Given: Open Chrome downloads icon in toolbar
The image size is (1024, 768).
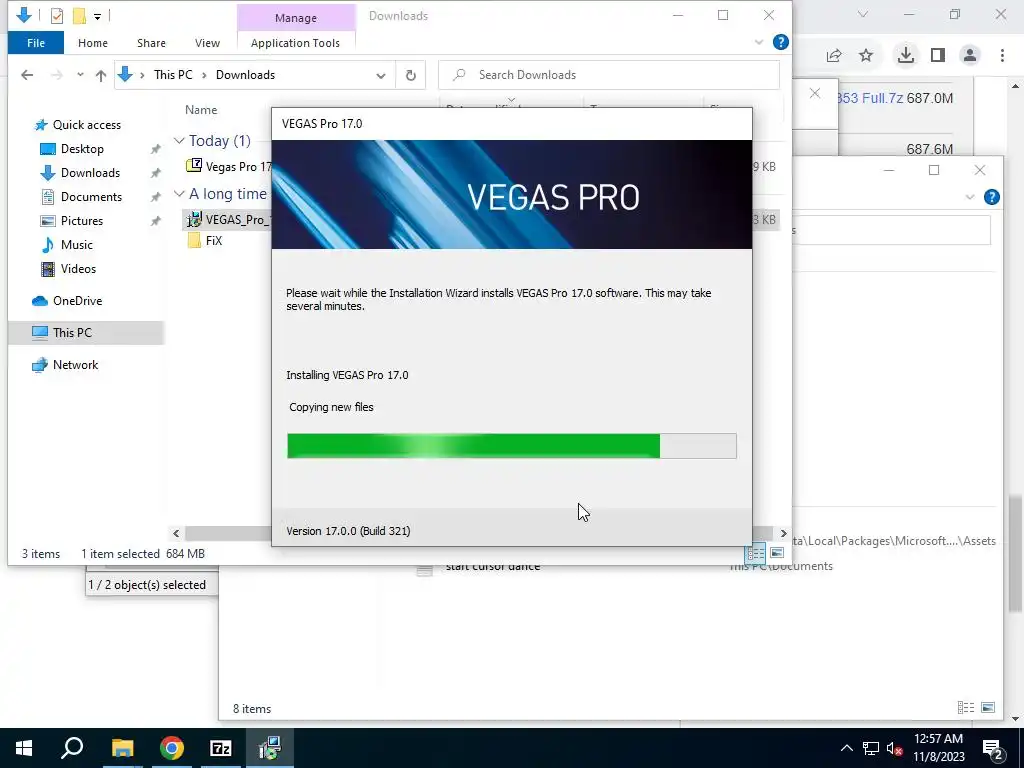Looking at the screenshot, I should pos(906,56).
